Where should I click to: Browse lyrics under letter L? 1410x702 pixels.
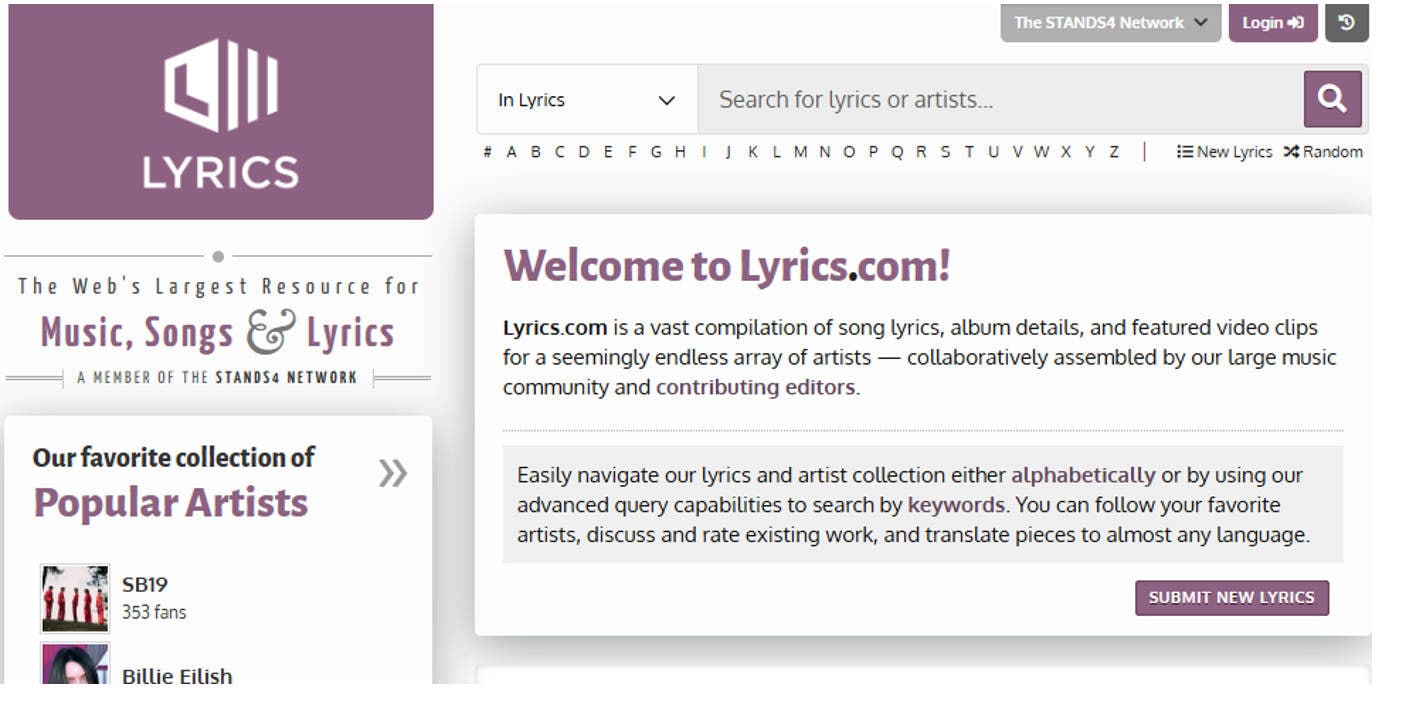point(776,152)
